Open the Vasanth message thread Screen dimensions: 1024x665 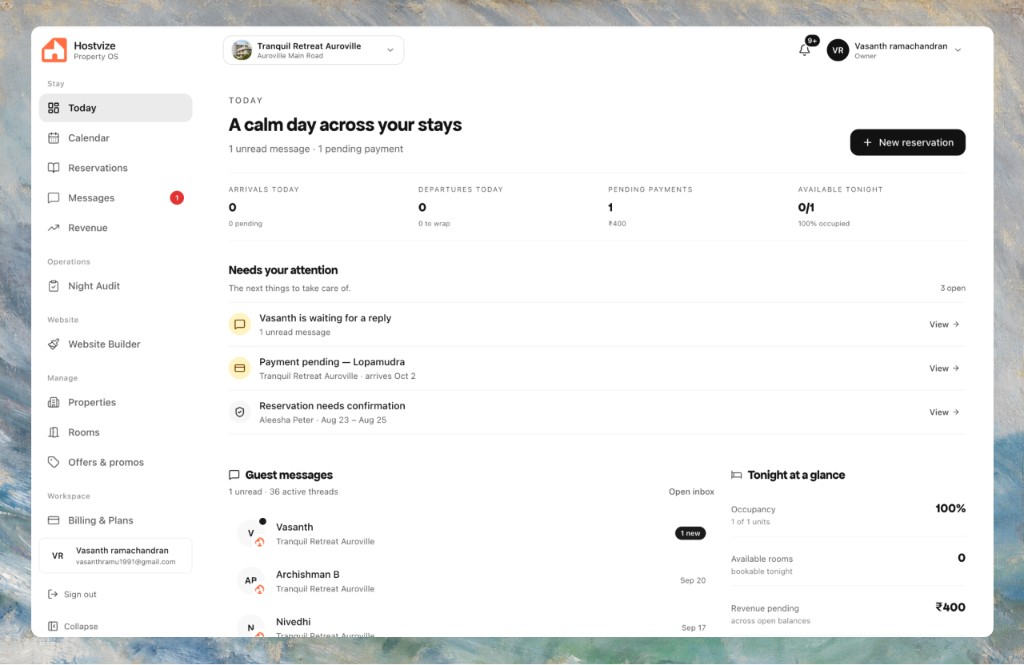[x=472, y=533]
